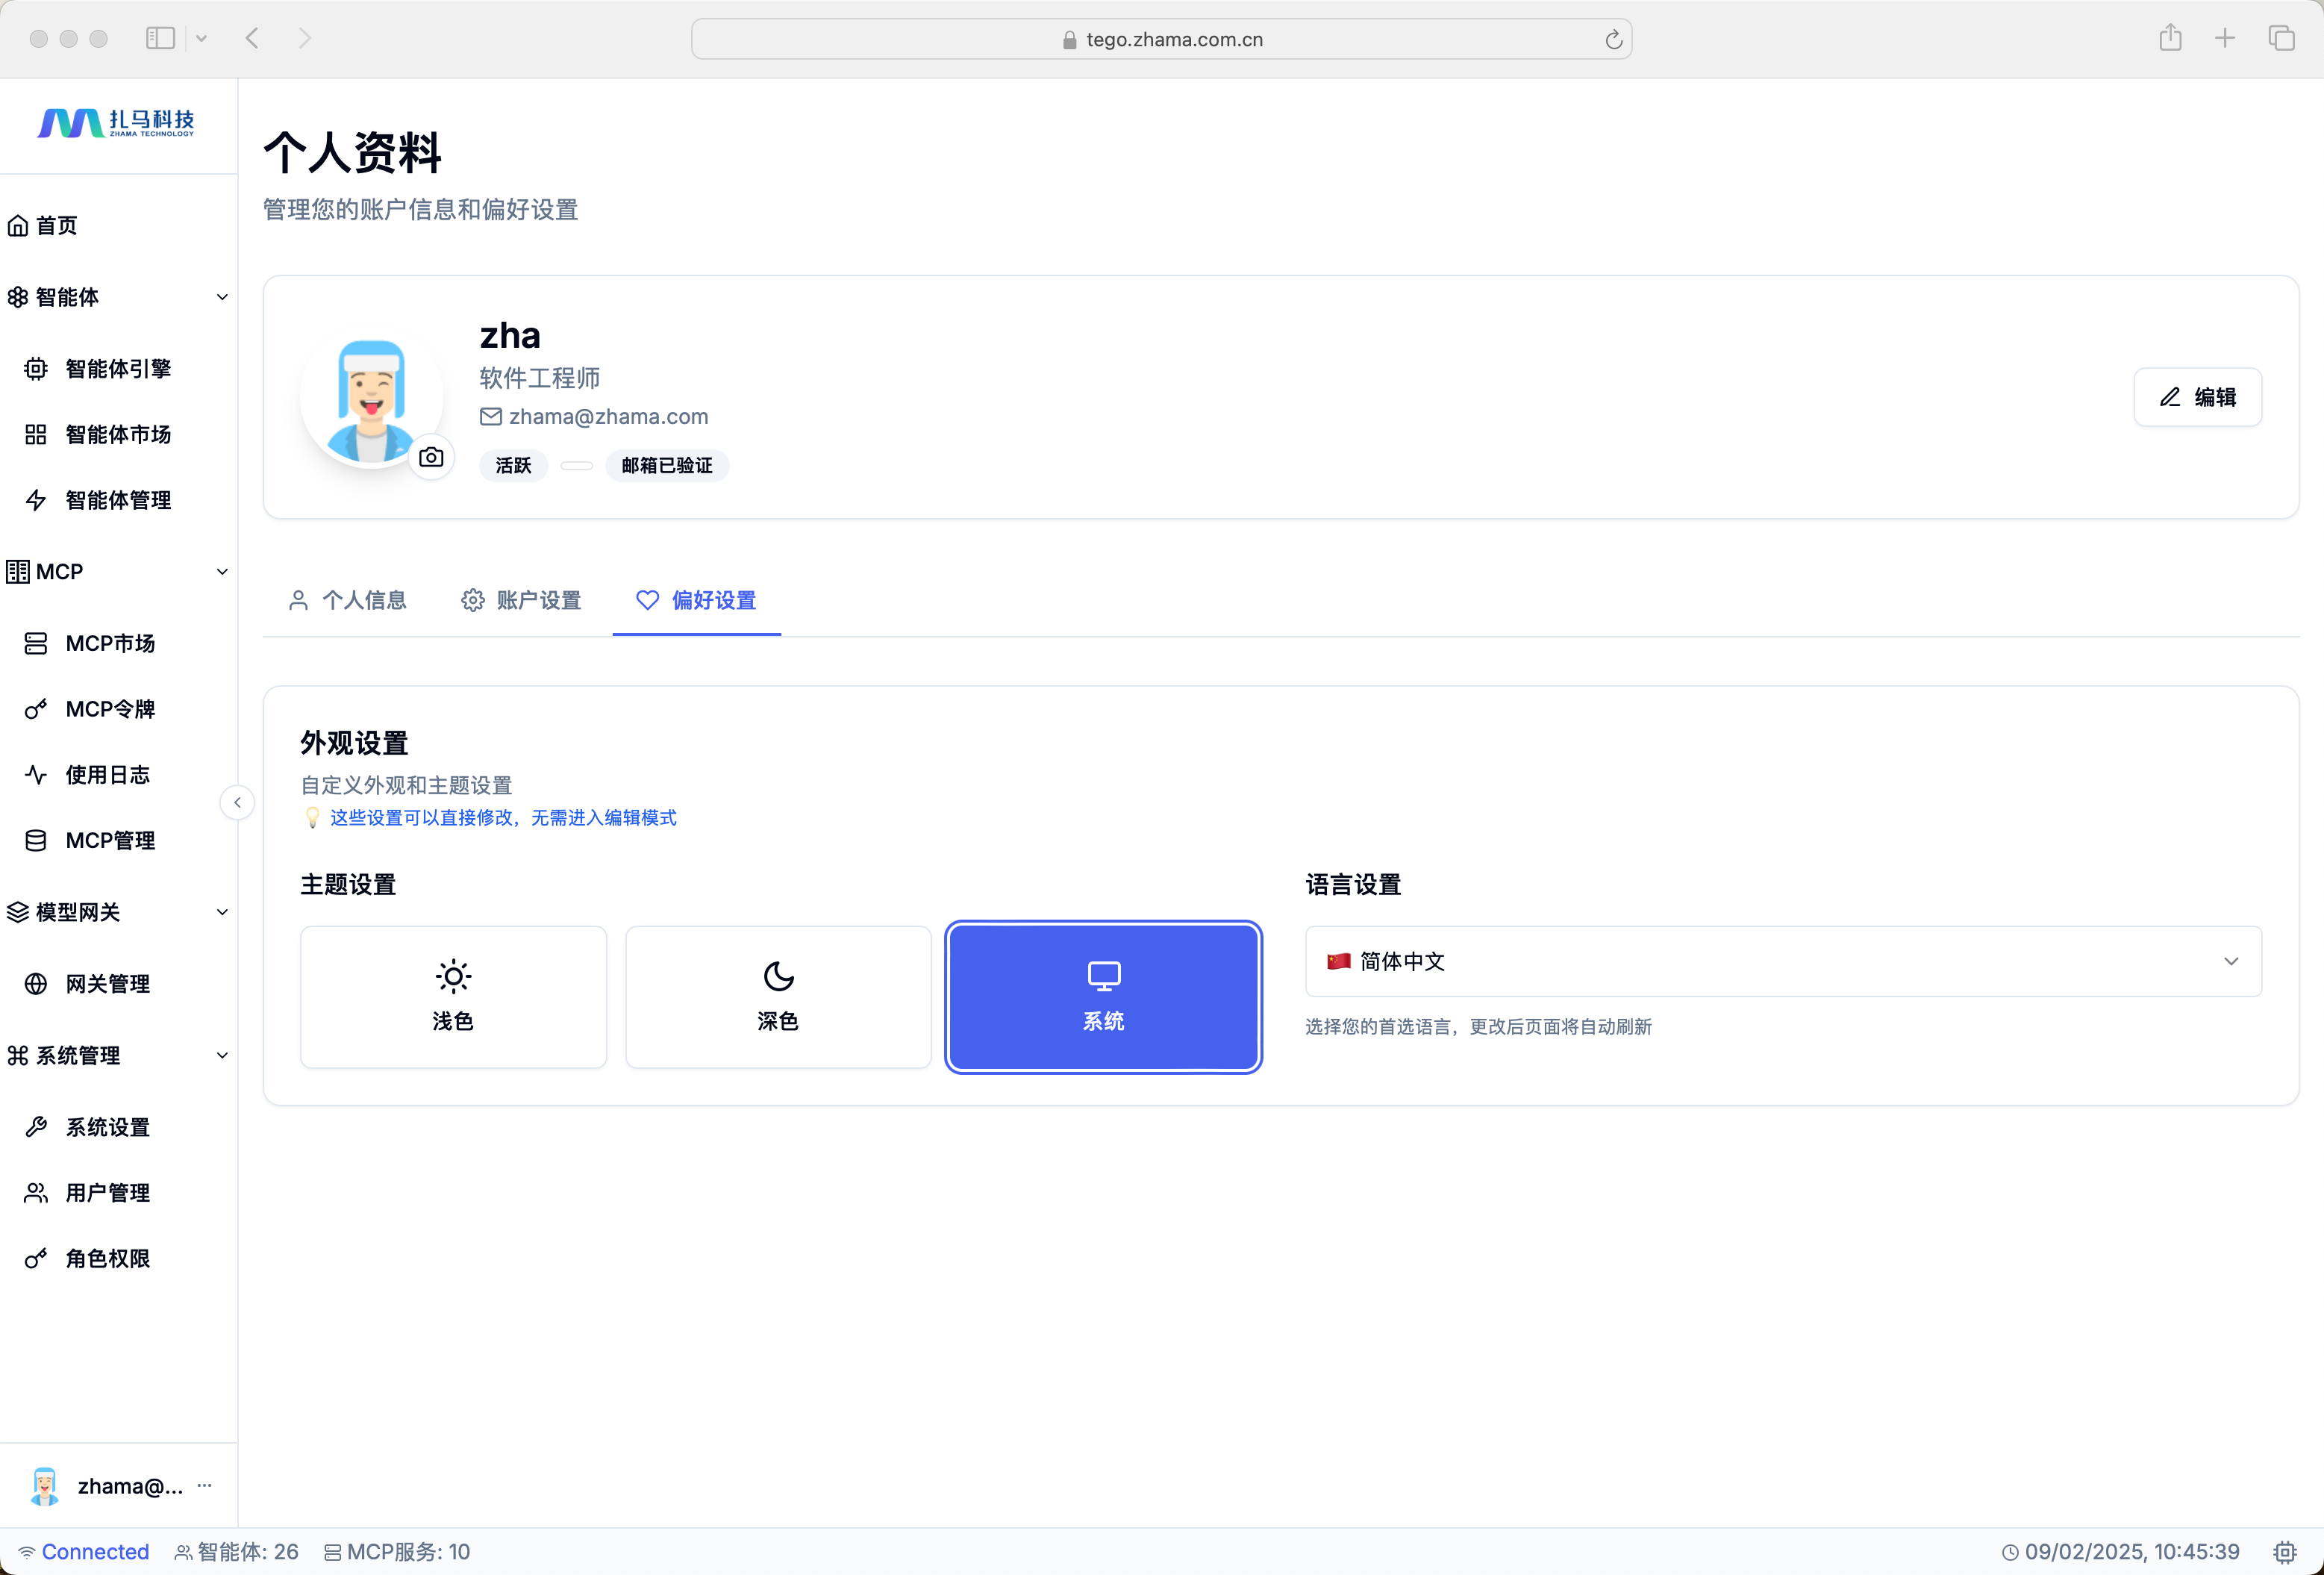
Task: Click the user menu ellipsis at bottom
Action: 205,1485
